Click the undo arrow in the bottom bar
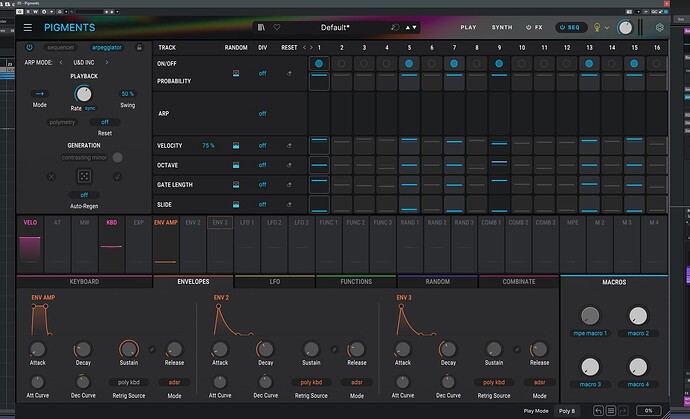 (x=598, y=411)
